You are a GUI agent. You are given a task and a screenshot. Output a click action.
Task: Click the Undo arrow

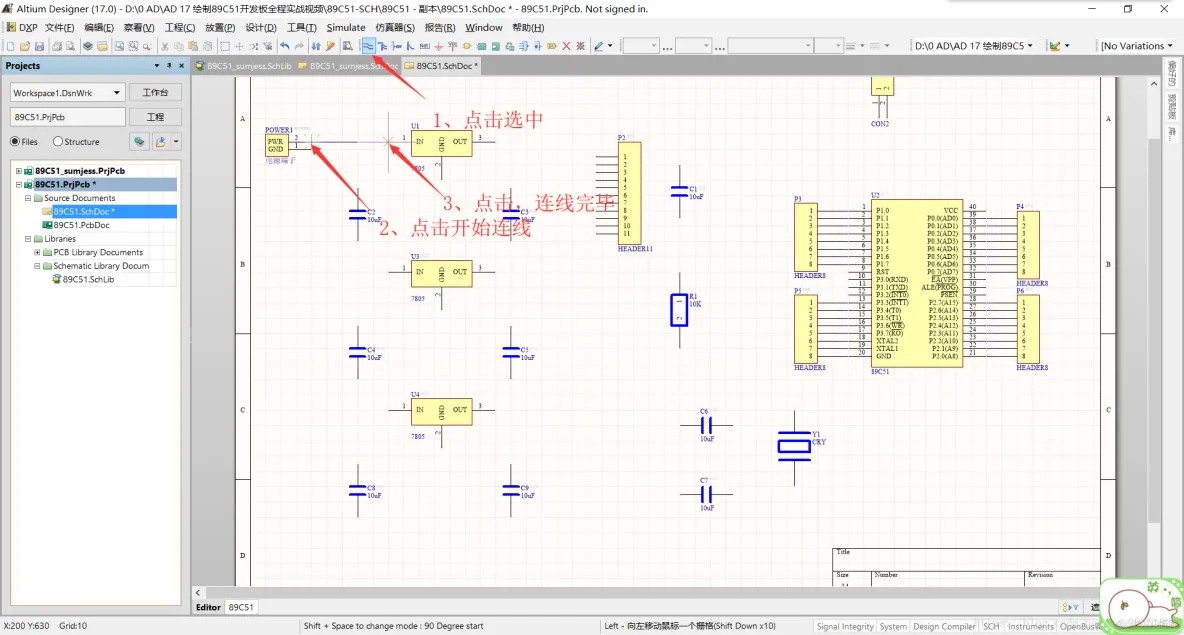pos(285,46)
